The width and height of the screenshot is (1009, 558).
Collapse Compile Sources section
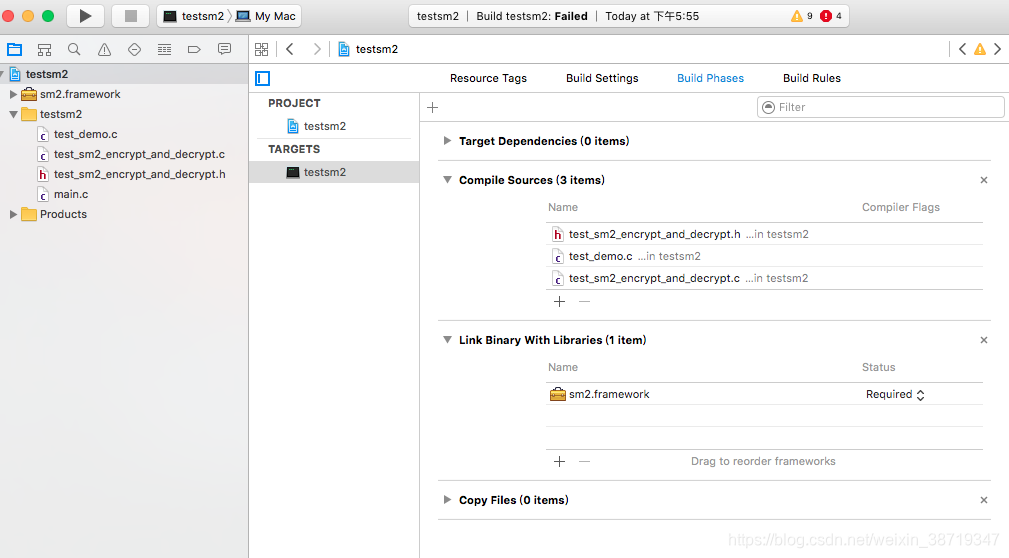(447, 180)
